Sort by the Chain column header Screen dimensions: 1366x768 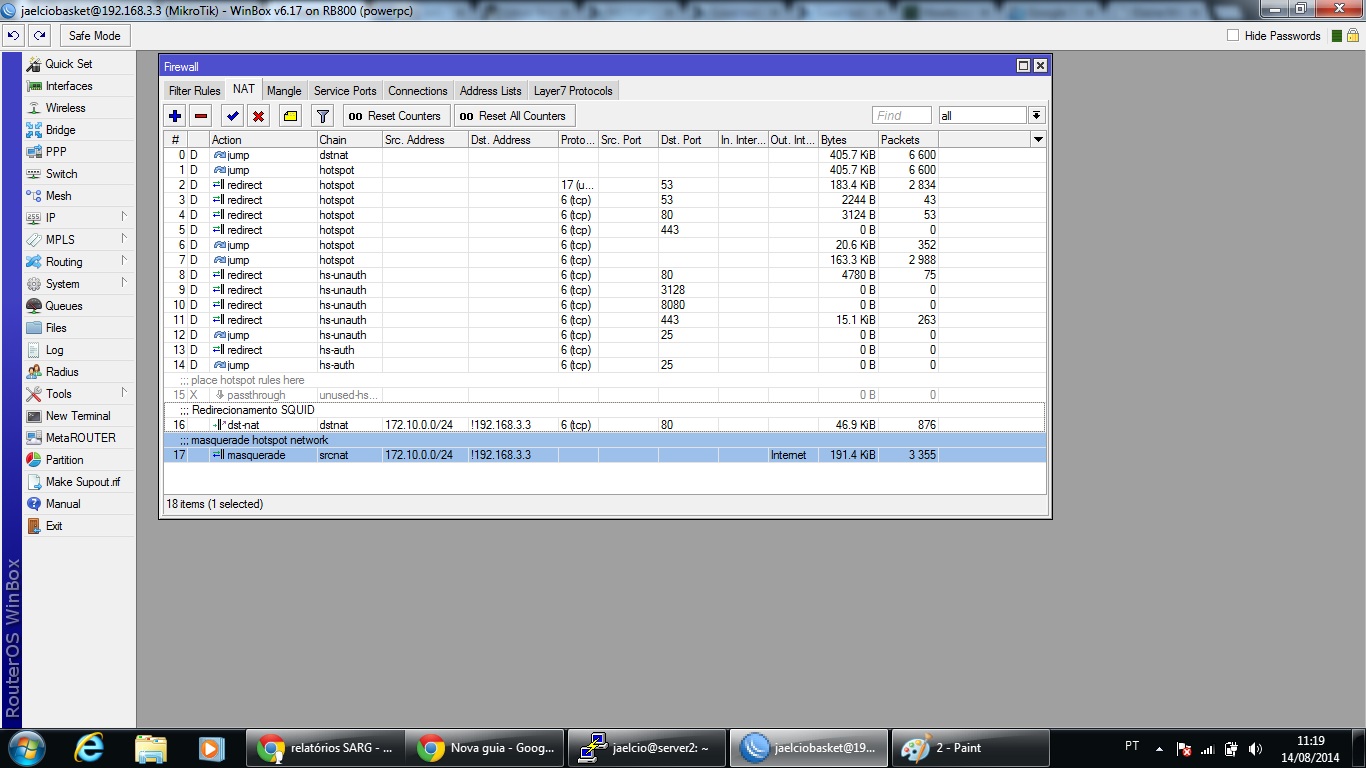[349, 140]
